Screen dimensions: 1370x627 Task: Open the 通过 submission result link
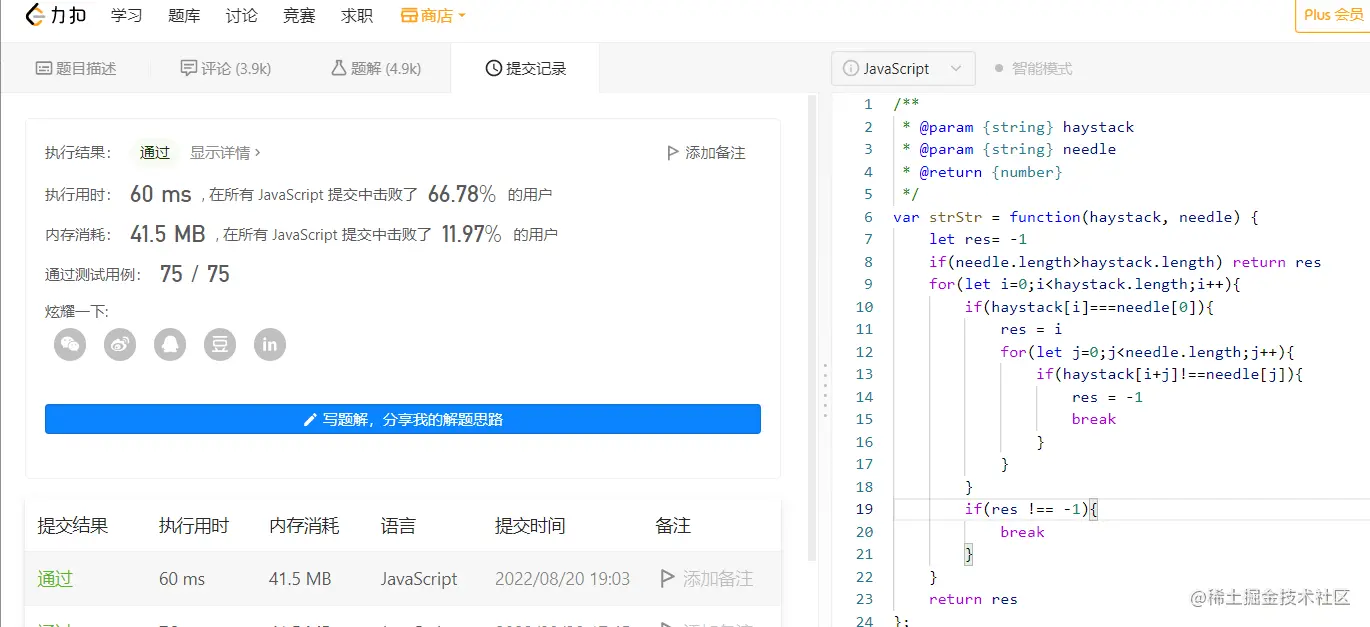tap(55, 578)
